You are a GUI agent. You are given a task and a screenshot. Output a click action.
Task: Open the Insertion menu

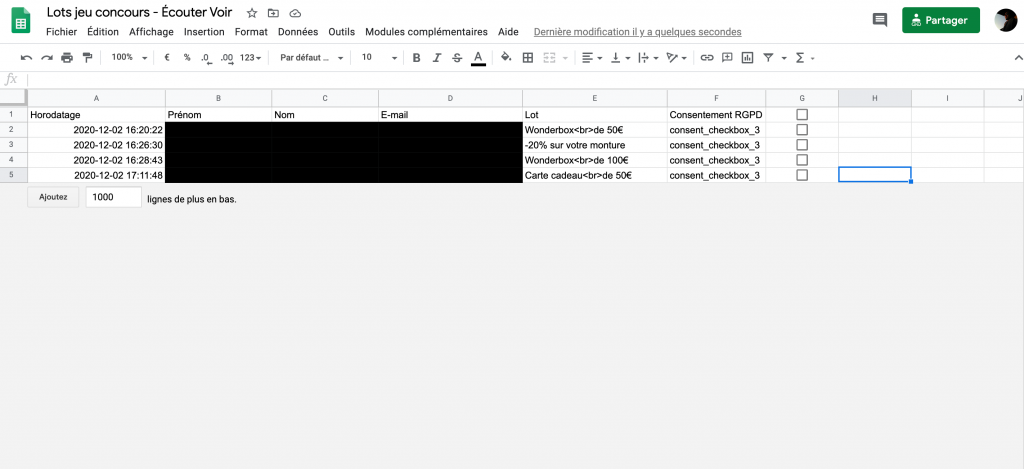[x=204, y=32]
